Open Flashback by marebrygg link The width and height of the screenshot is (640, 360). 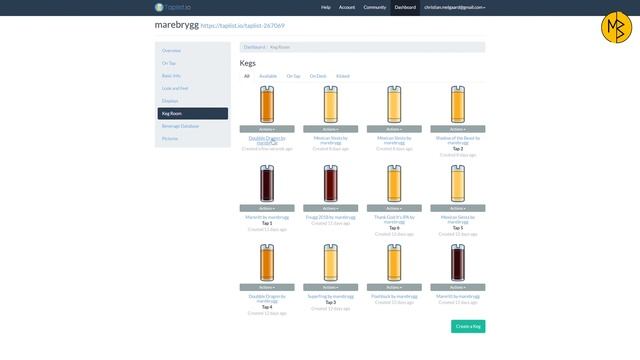394,296
